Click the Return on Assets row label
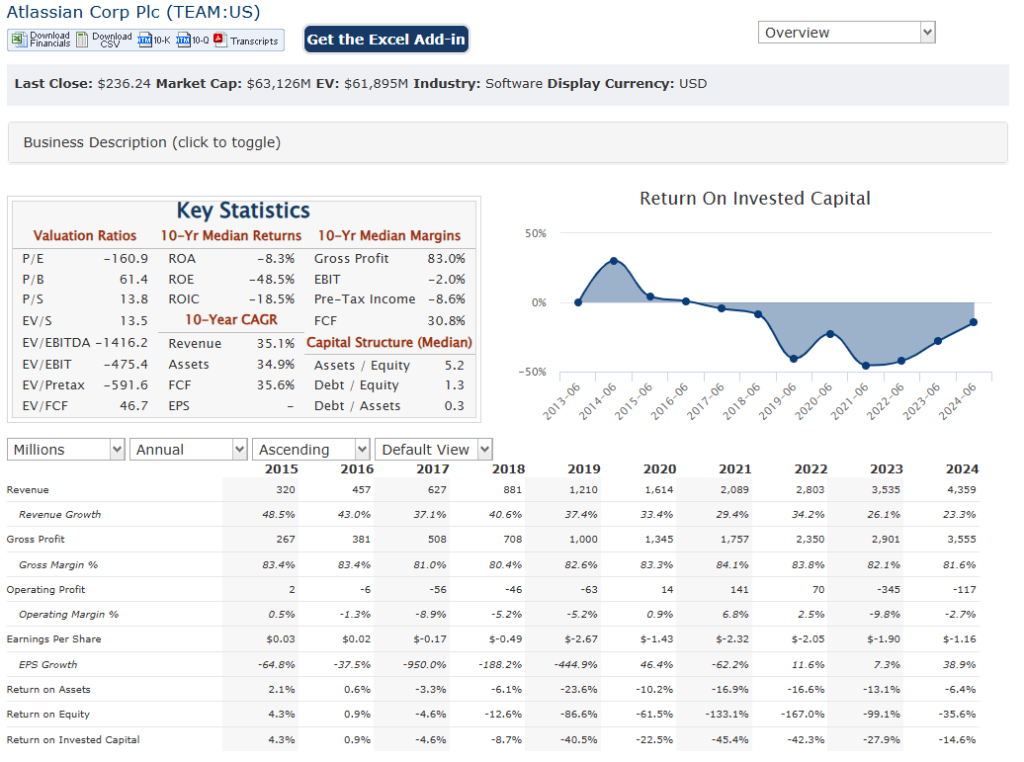Image resolution: width=1024 pixels, height=762 pixels. coord(48,690)
